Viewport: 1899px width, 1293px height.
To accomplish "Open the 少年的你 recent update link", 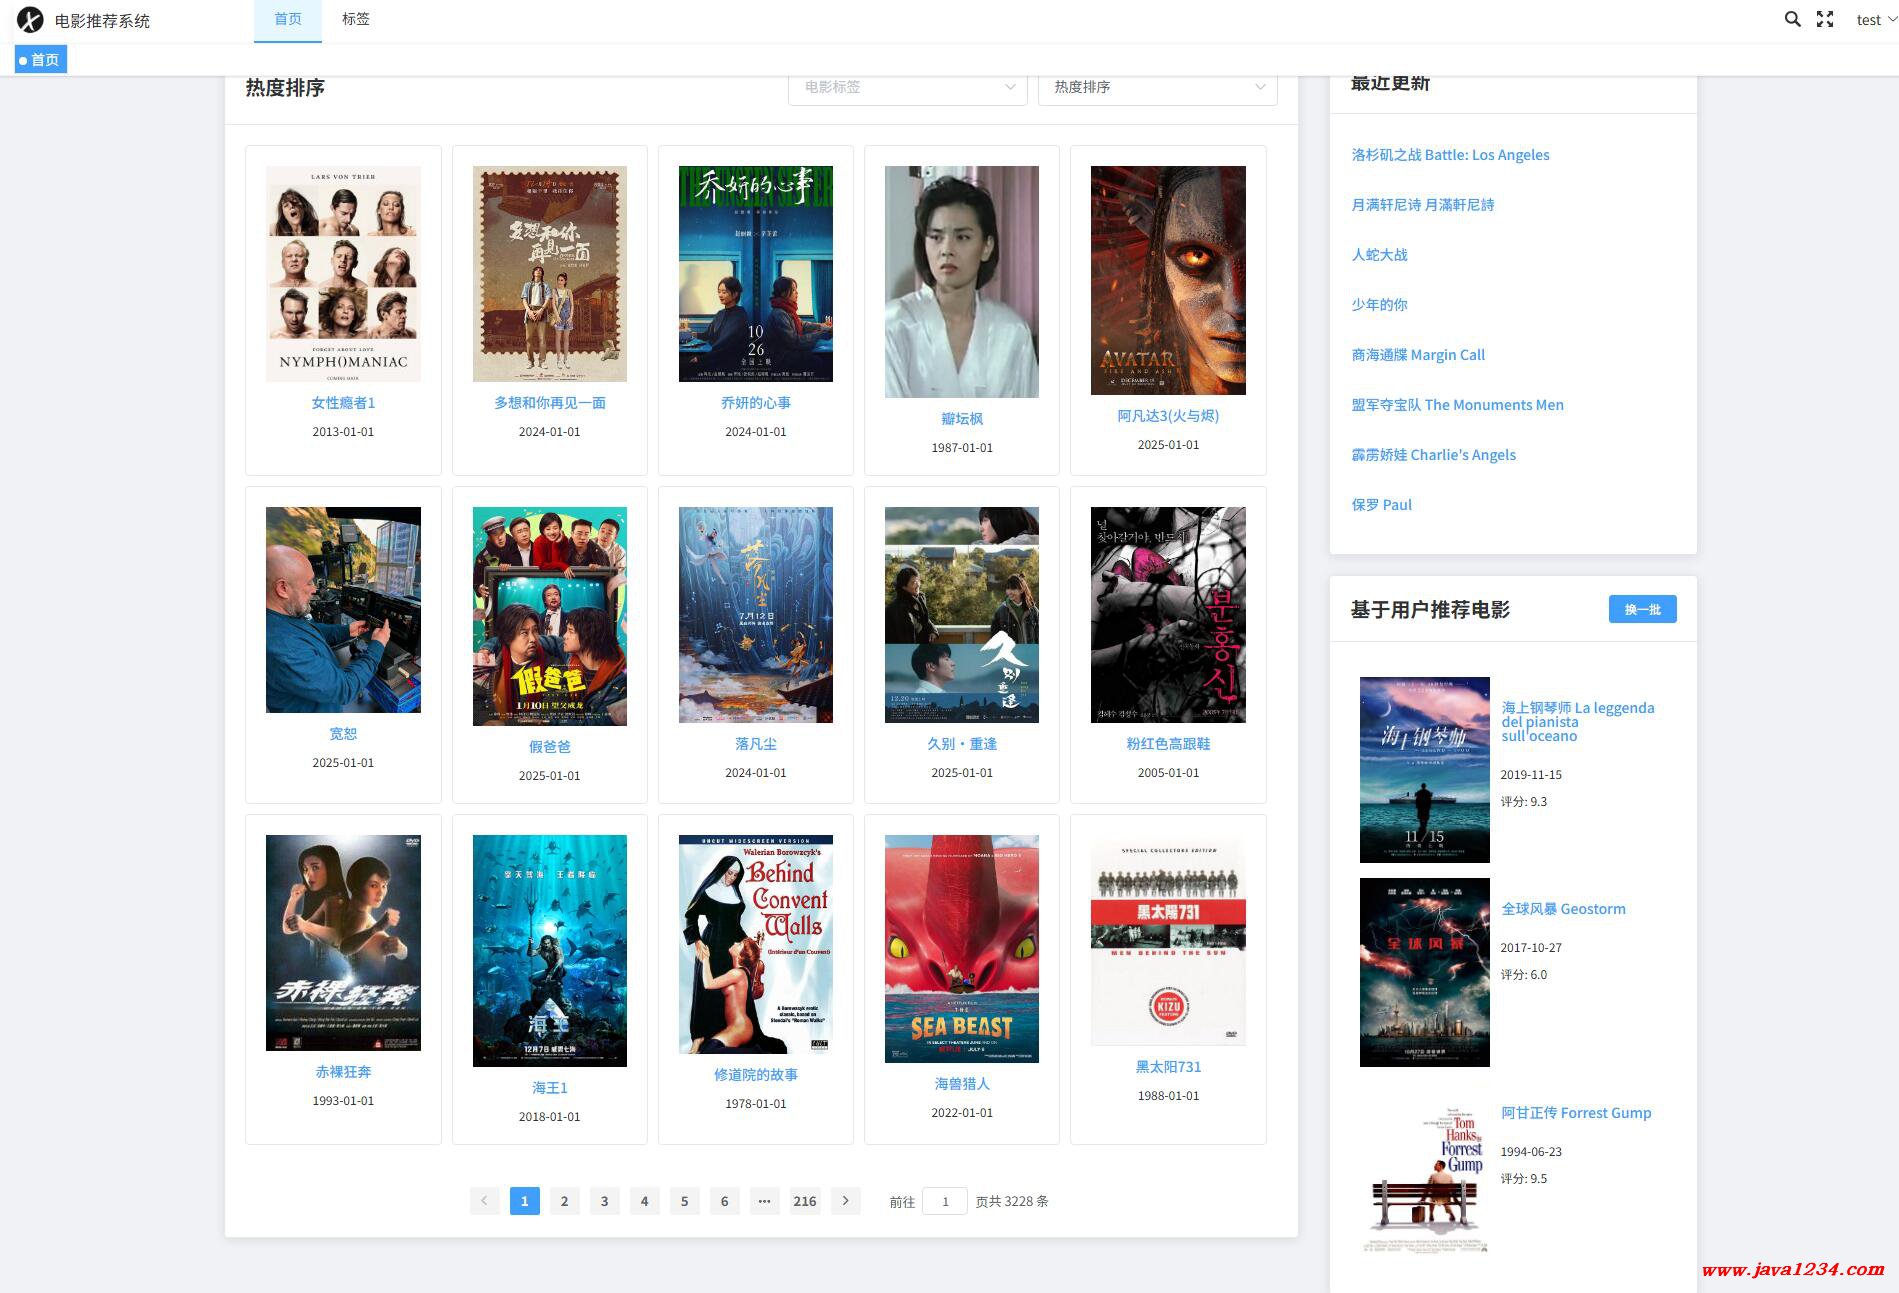I will [x=1379, y=305].
